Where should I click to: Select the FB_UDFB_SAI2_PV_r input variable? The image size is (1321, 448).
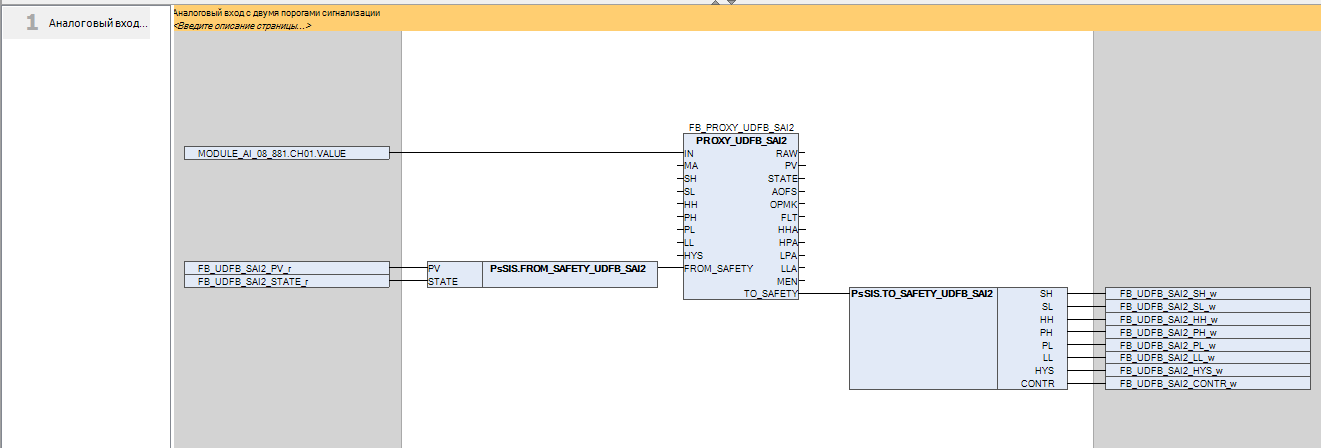tap(286, 268)
